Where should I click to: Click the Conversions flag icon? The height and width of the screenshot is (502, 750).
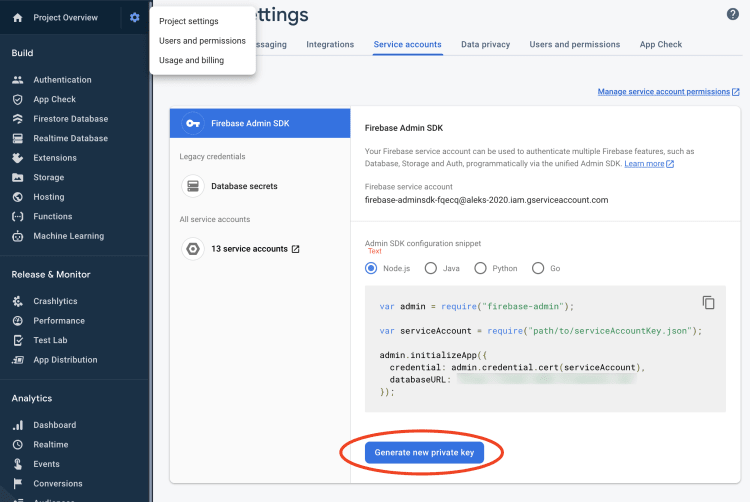coord(18,484)
